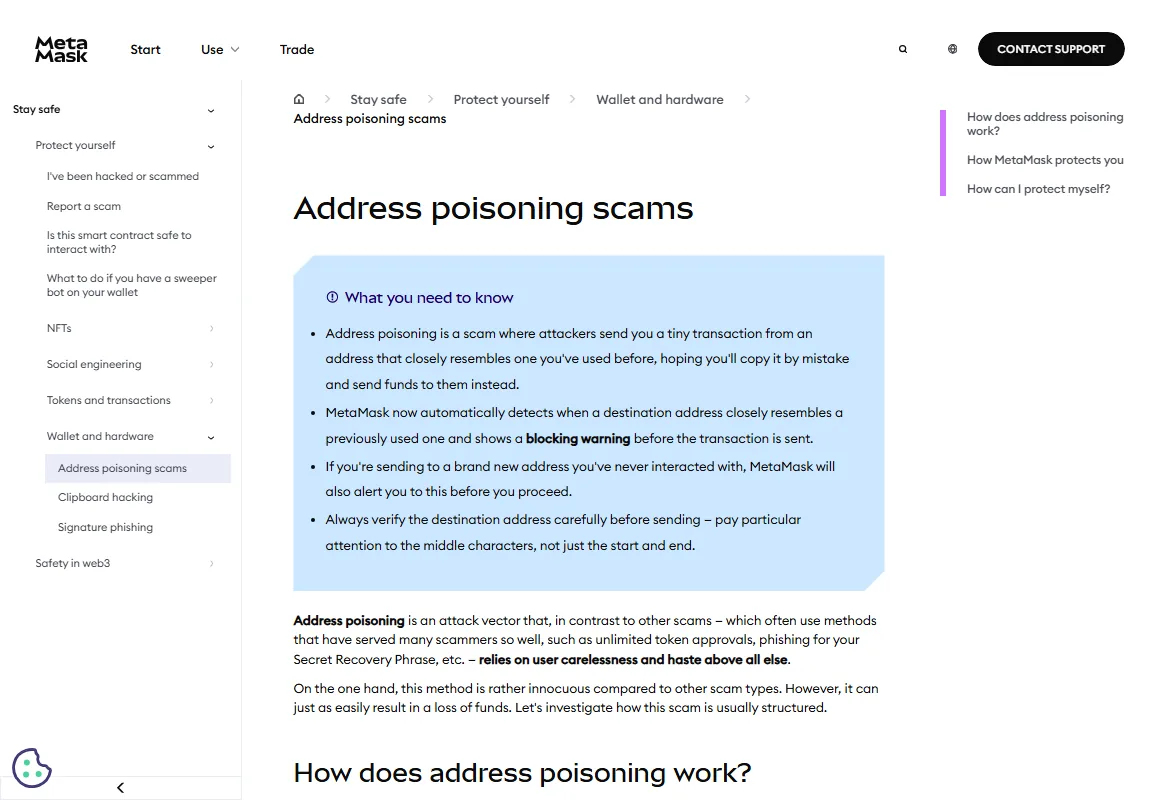Open smart contract safety article

[x=119, y=242]
